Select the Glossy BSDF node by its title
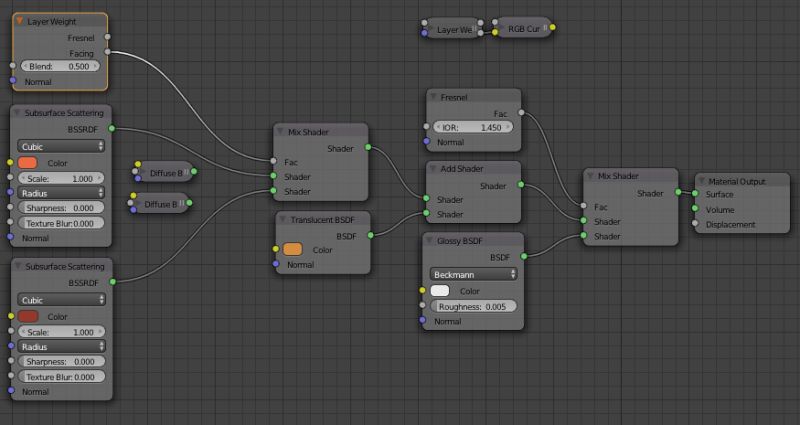This screenshot has width=800, height=425. pos(459,241)
